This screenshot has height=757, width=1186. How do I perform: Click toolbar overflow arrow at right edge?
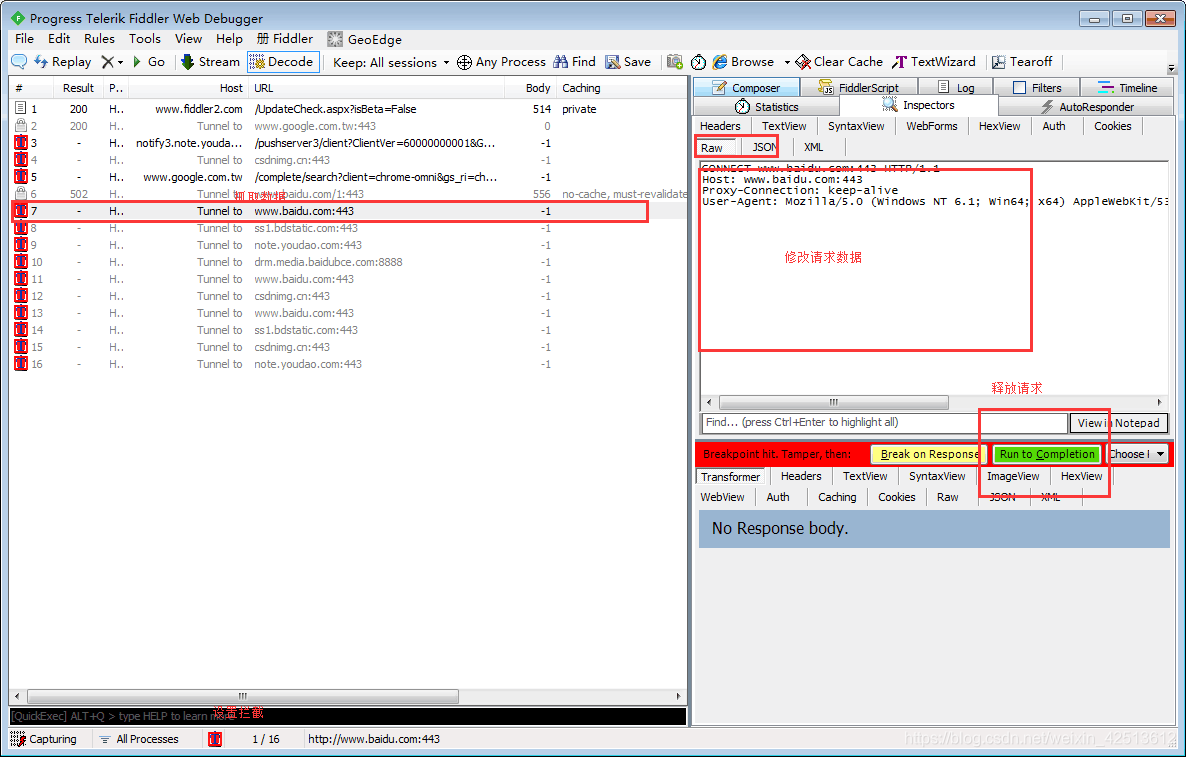click(x=1171, y=68)
